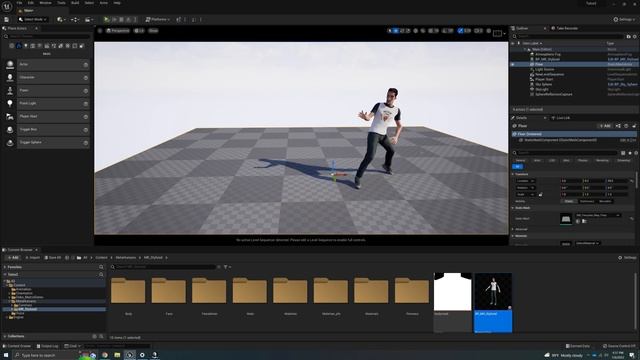The height and width of the screenshot is (360, 640).
Task: Collapse the Main (Editor) tree node
Action: pos(525,49)
